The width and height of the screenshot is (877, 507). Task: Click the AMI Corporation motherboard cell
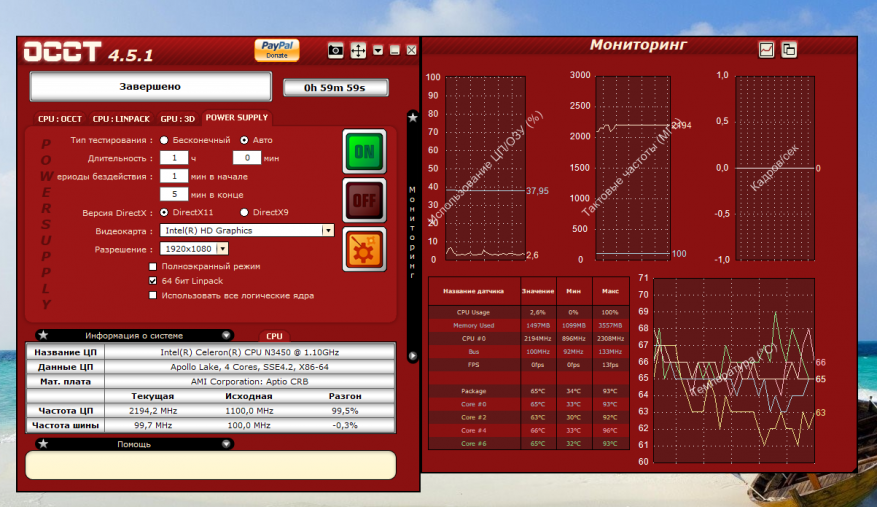(249, 382)
